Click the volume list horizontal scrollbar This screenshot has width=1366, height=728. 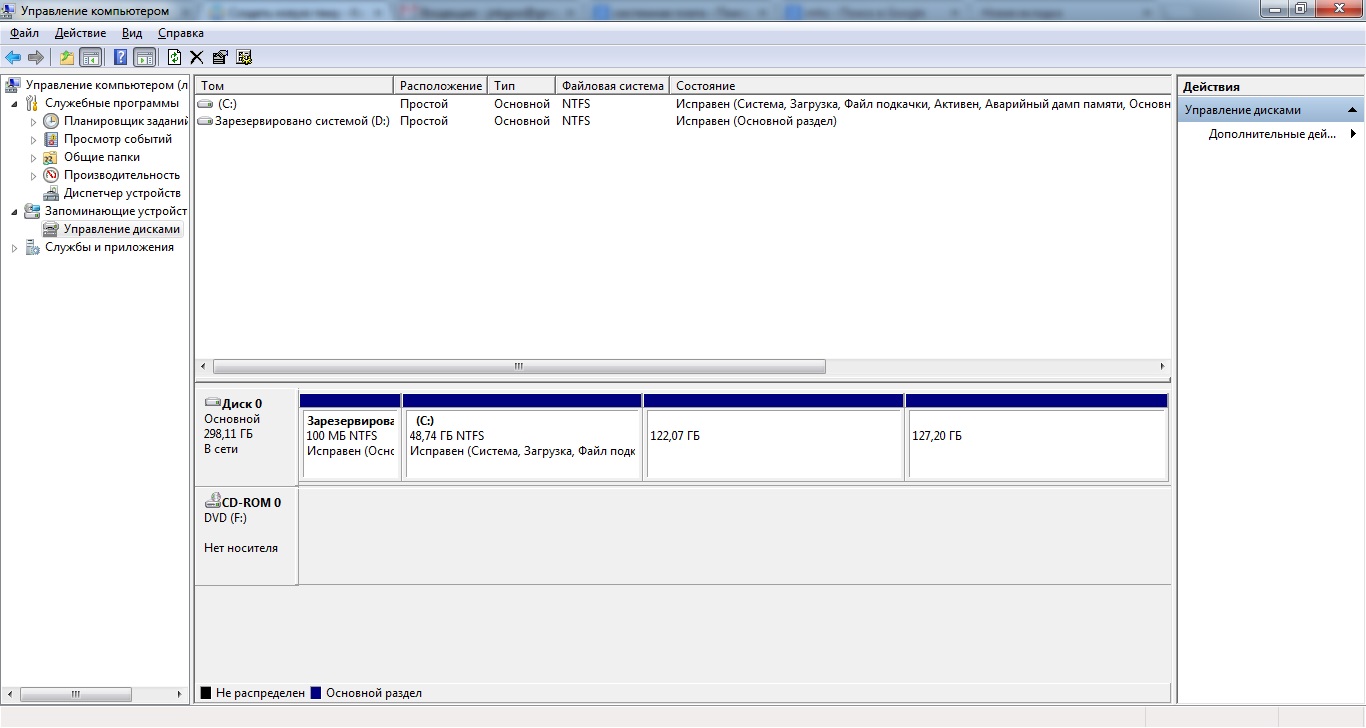click(x=519, y=367)
